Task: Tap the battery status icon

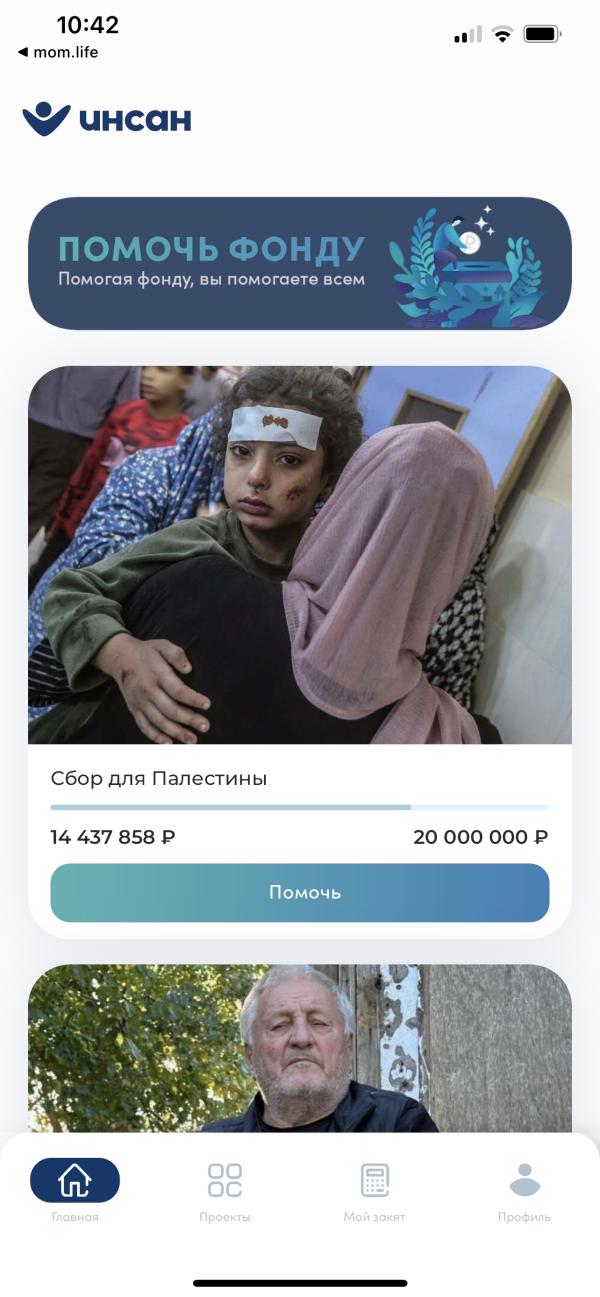Action: 542,34
